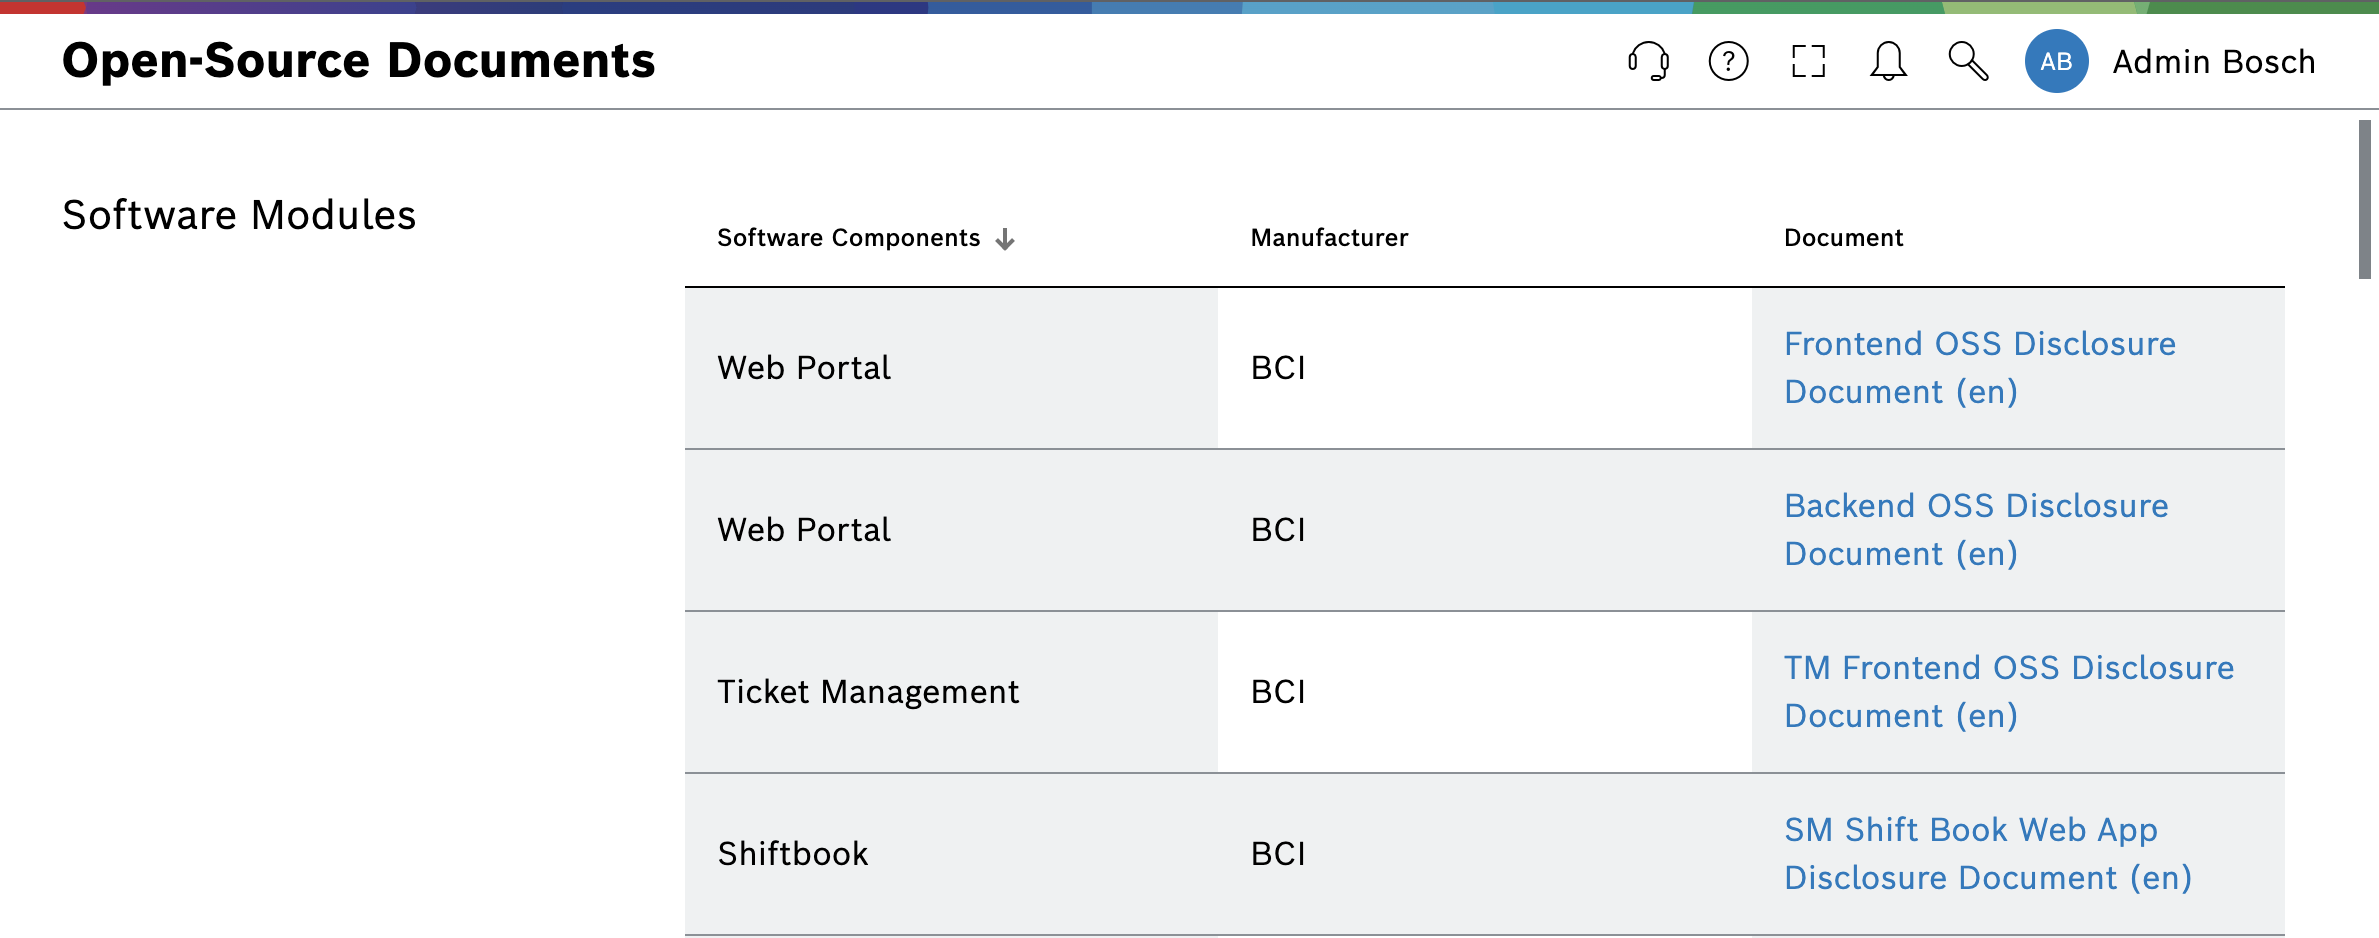This screenshot has width=2379, height=938.
Task: Select the Ticket Management row cell
Action: click(868, 692)
